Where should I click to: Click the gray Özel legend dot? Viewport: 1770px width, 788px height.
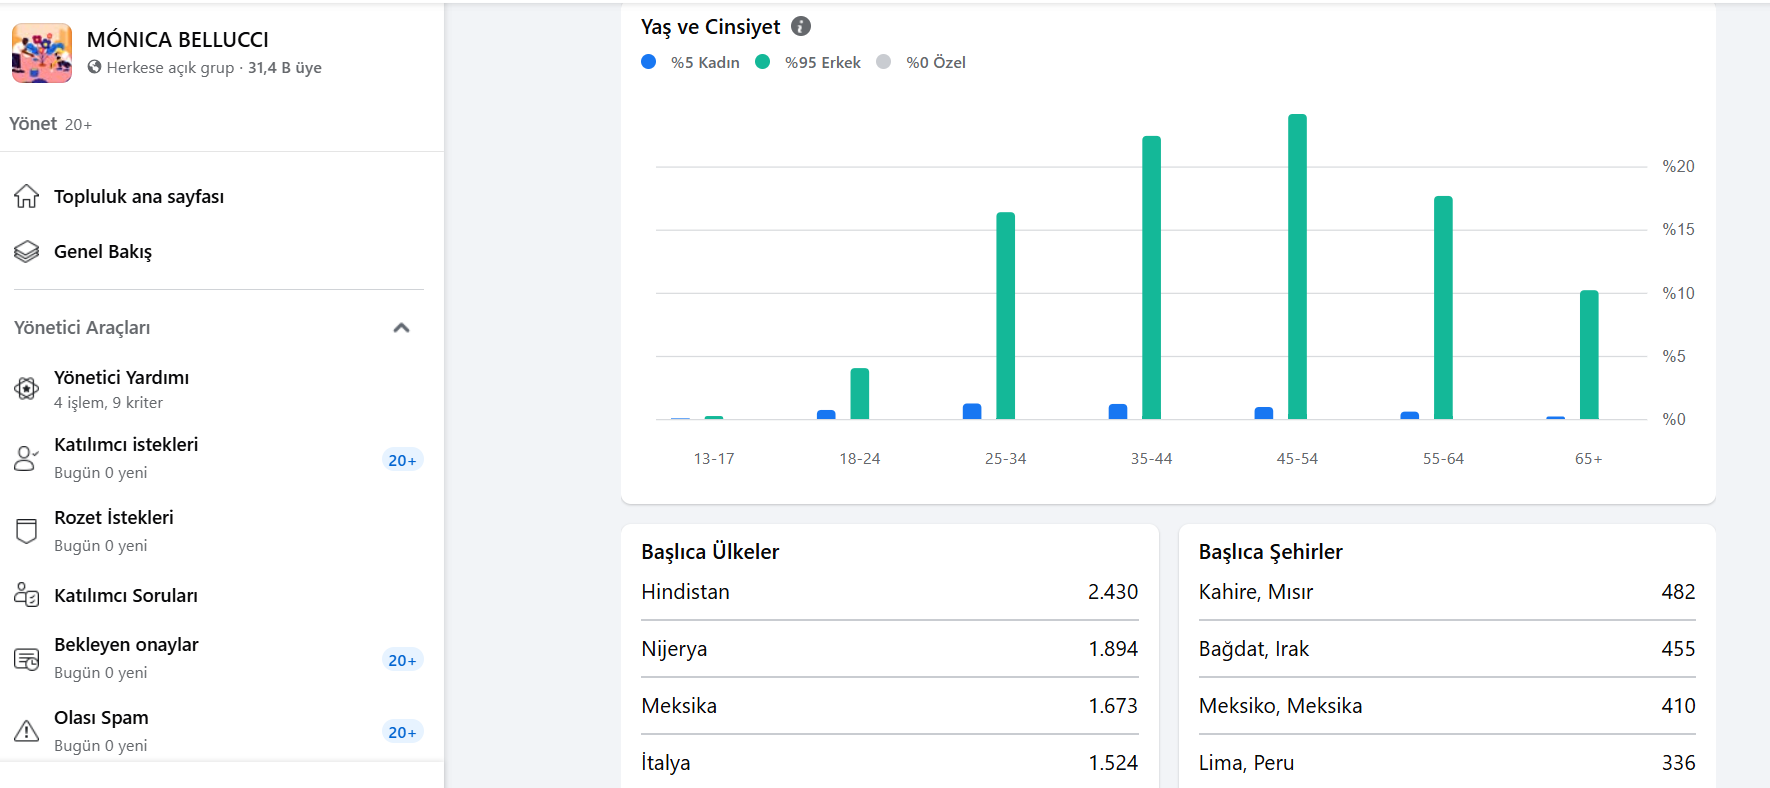point(884,62)
